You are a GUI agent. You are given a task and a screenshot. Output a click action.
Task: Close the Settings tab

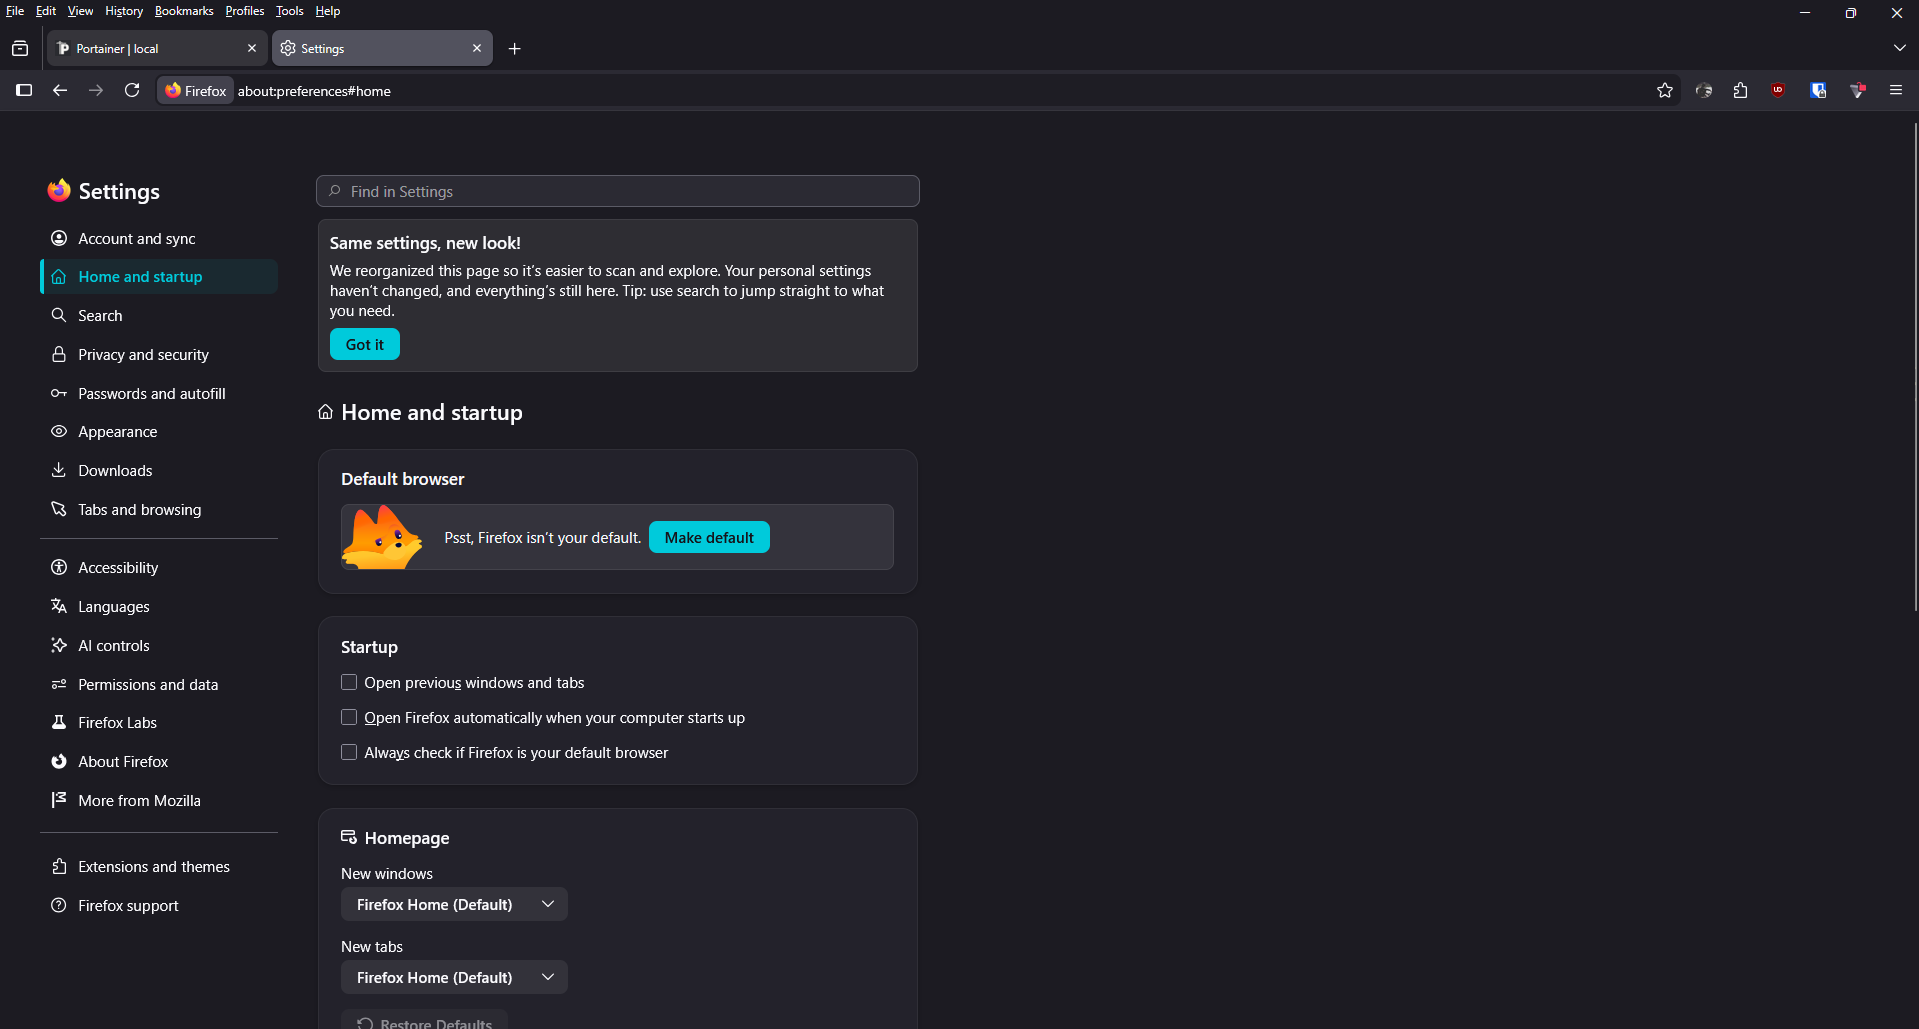(477, 48)
